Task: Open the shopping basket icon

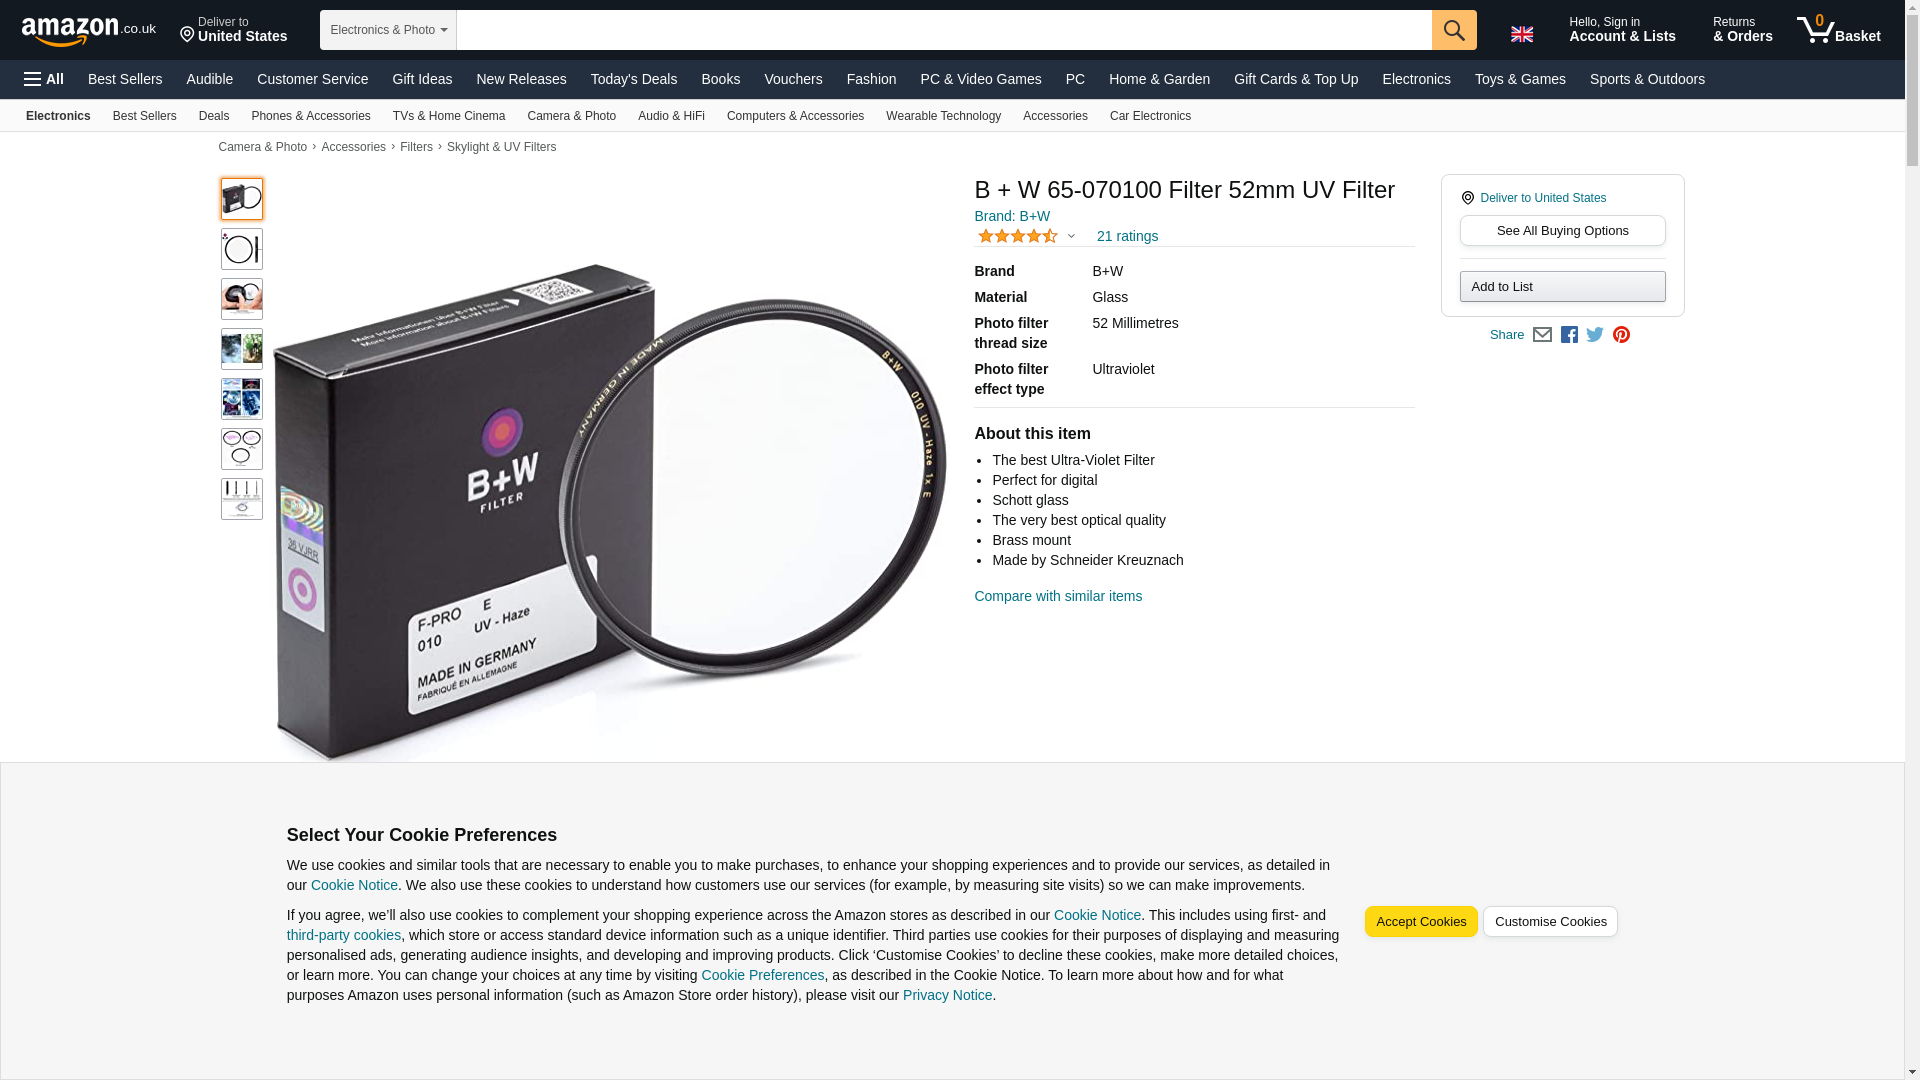Action: pos(1838,30)
